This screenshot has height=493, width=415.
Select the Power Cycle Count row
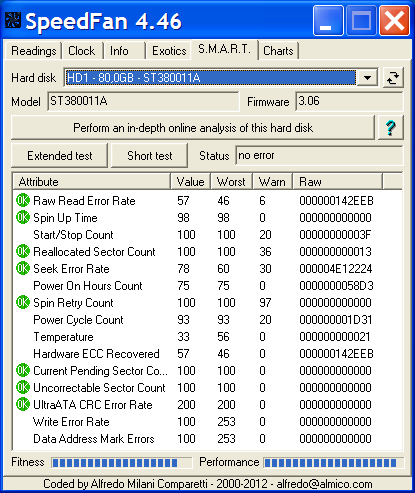[207, 320]
